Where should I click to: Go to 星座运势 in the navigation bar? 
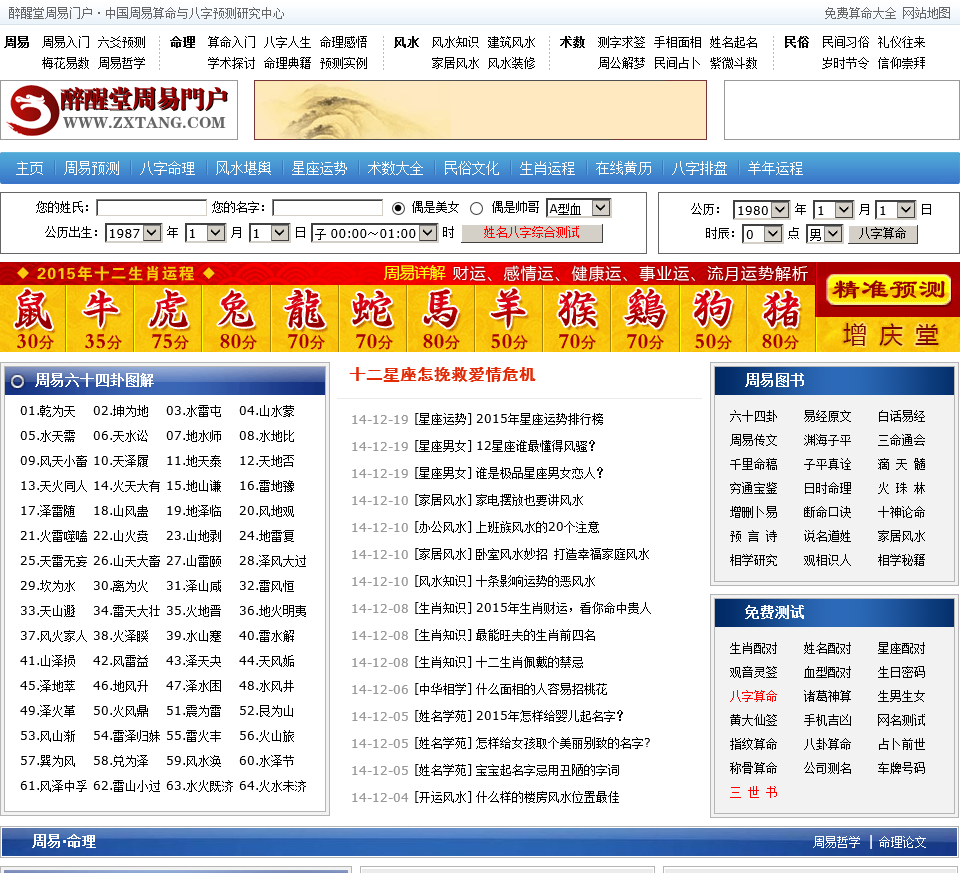(x=319, y=168)
